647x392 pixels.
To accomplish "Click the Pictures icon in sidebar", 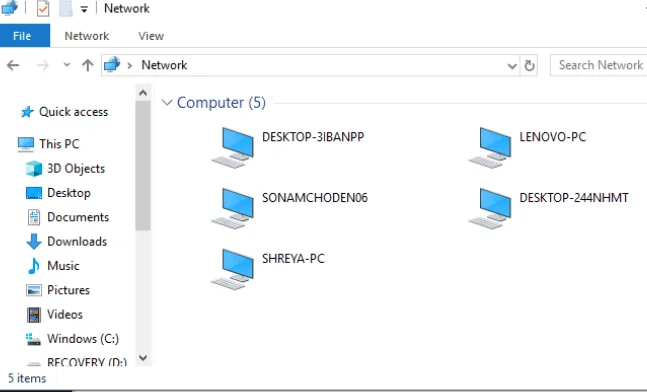I will pyautogui.click(x=34, y=290).
